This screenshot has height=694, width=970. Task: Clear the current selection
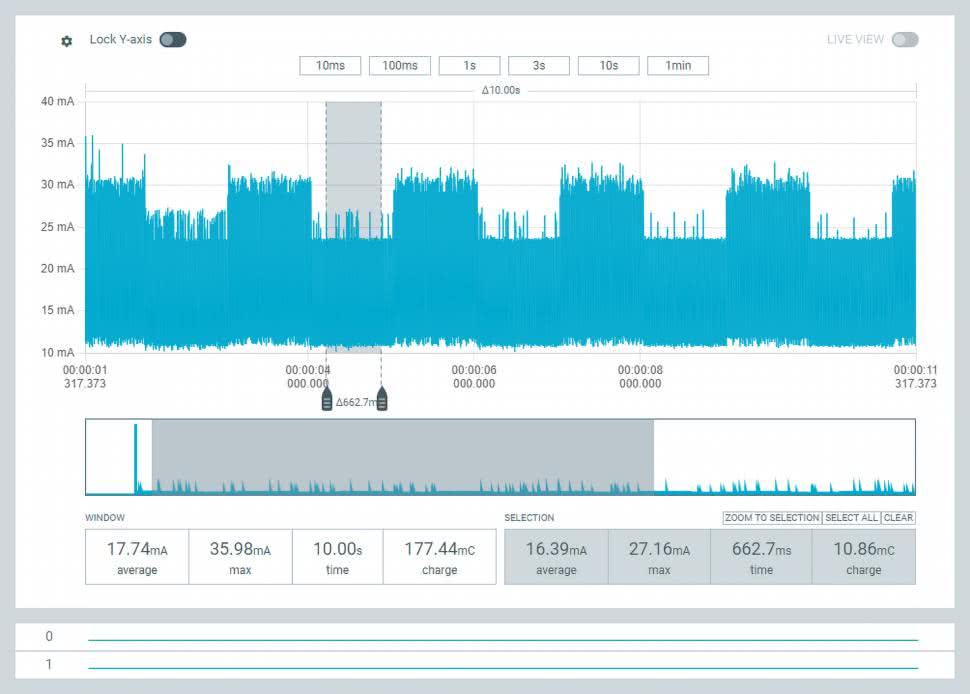point(898,518)
